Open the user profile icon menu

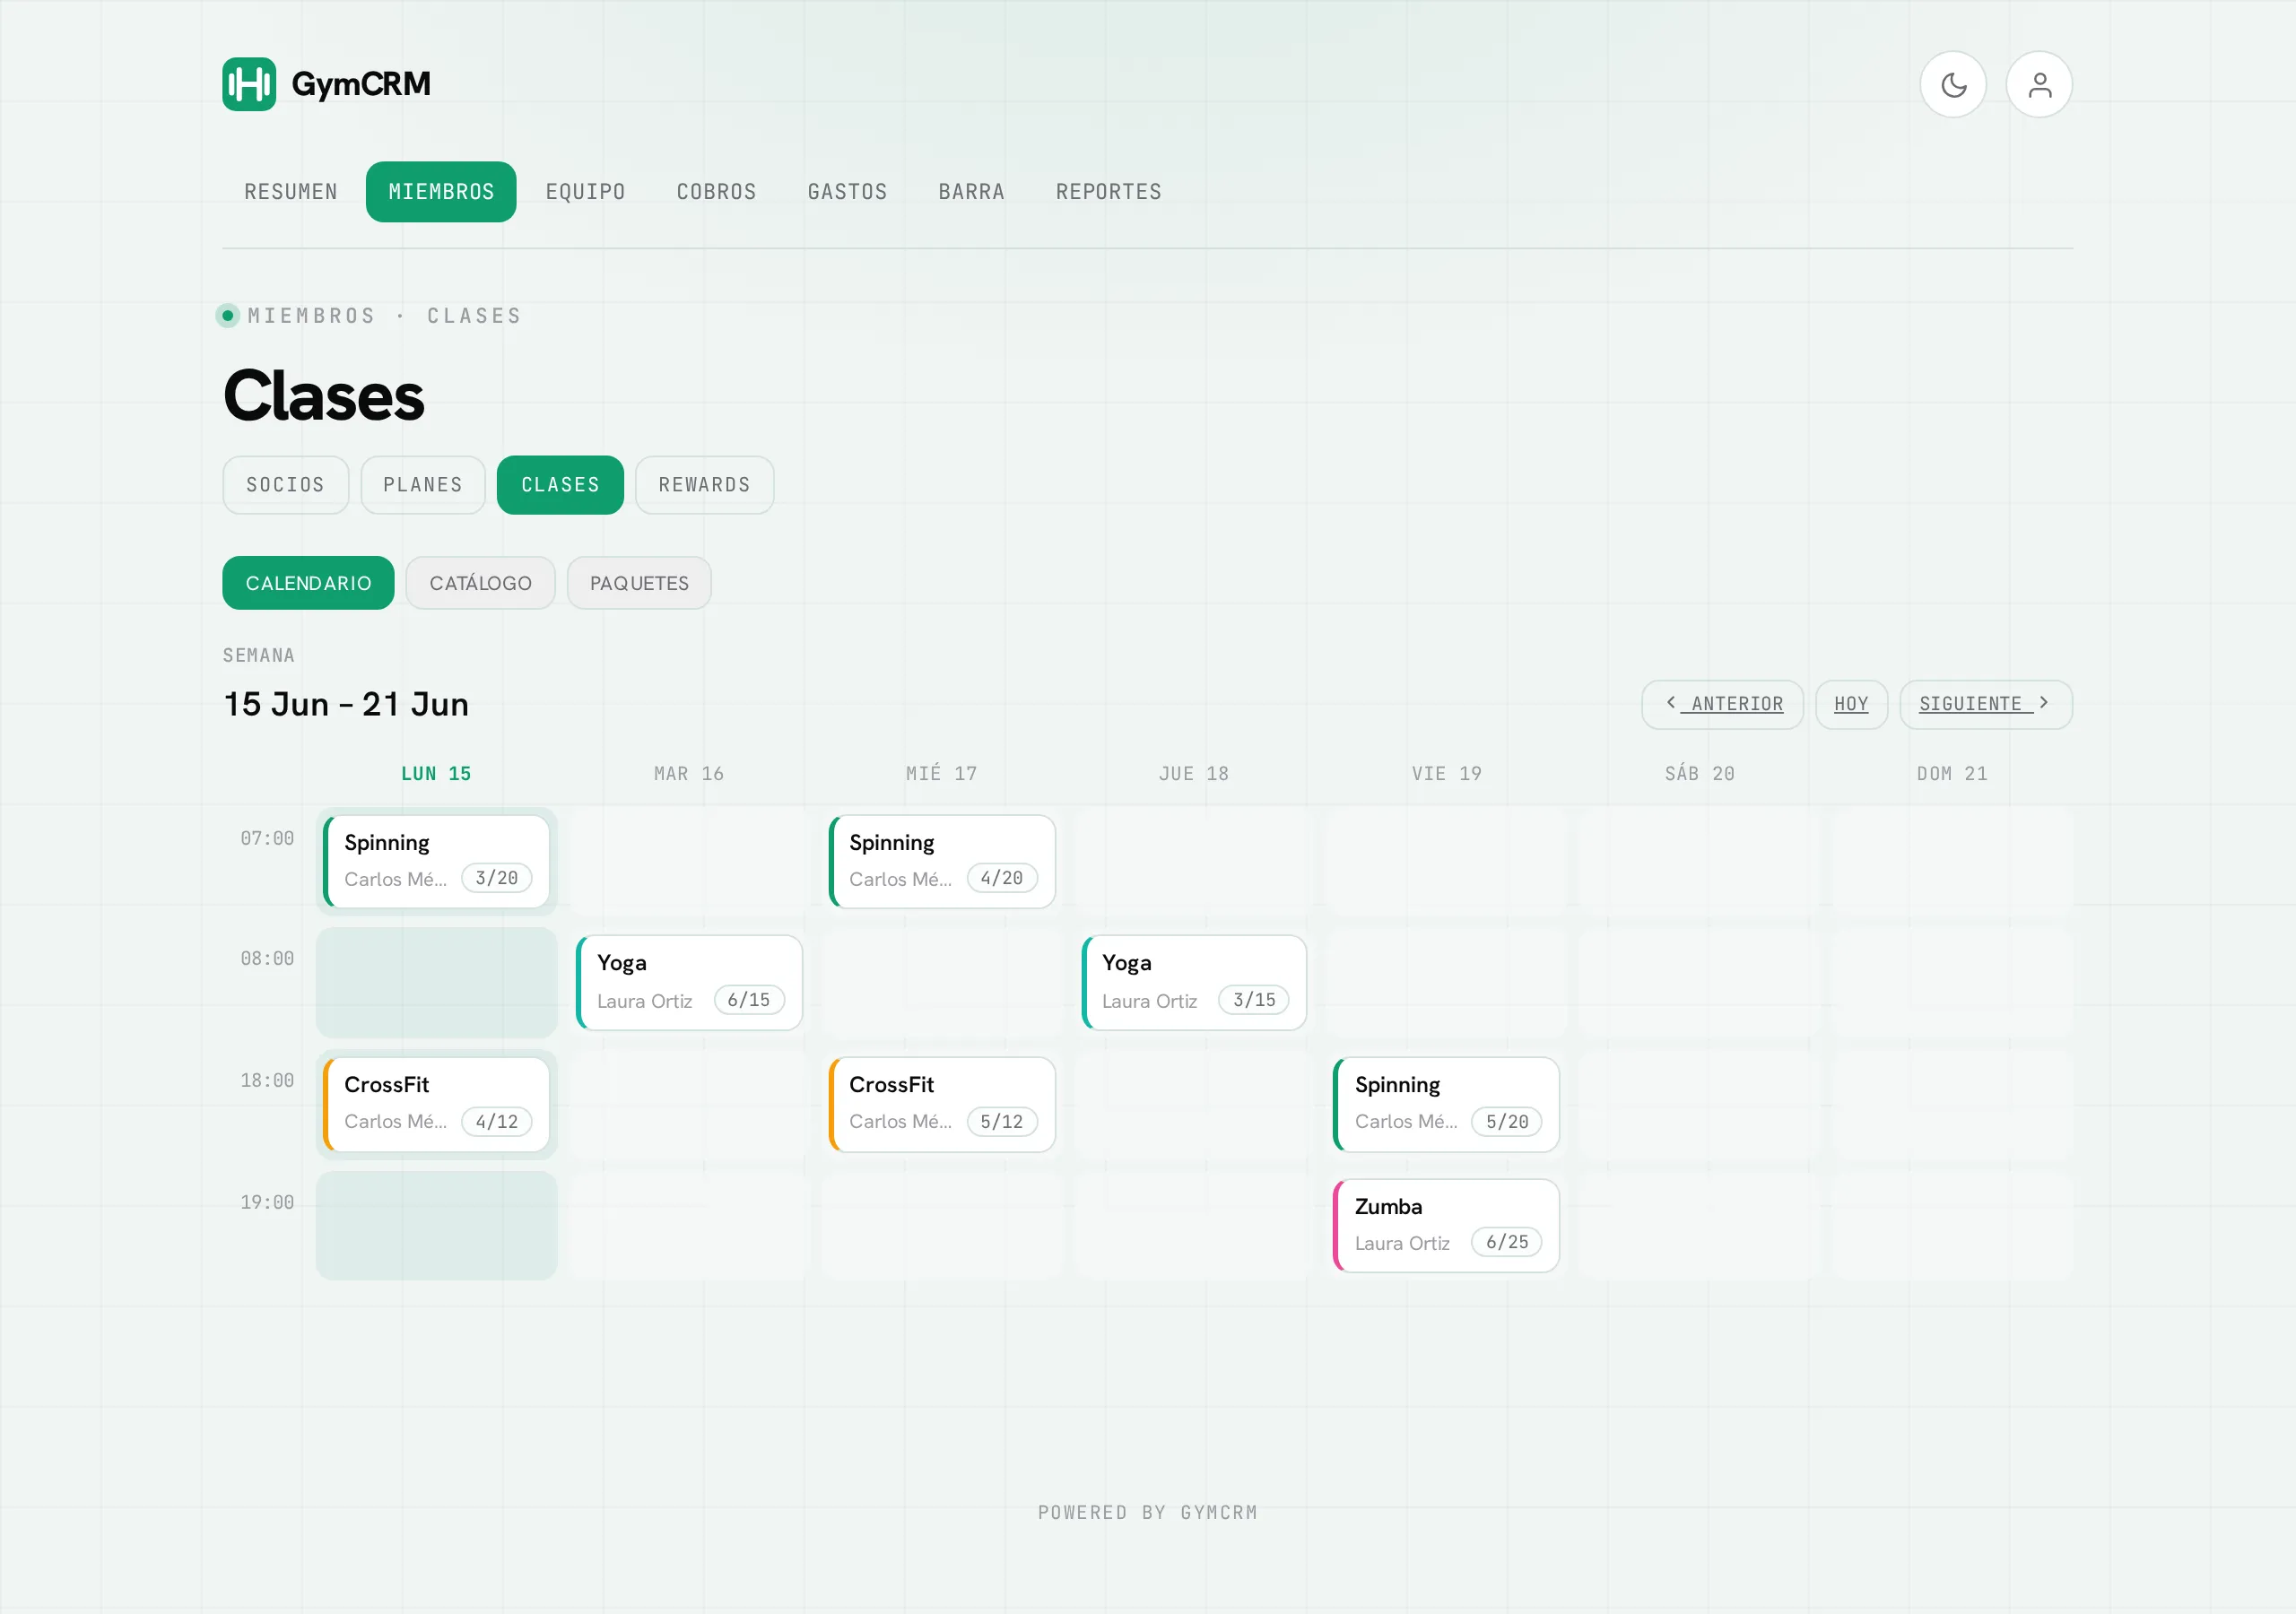pyautogui.click(x=2039, y=85)
